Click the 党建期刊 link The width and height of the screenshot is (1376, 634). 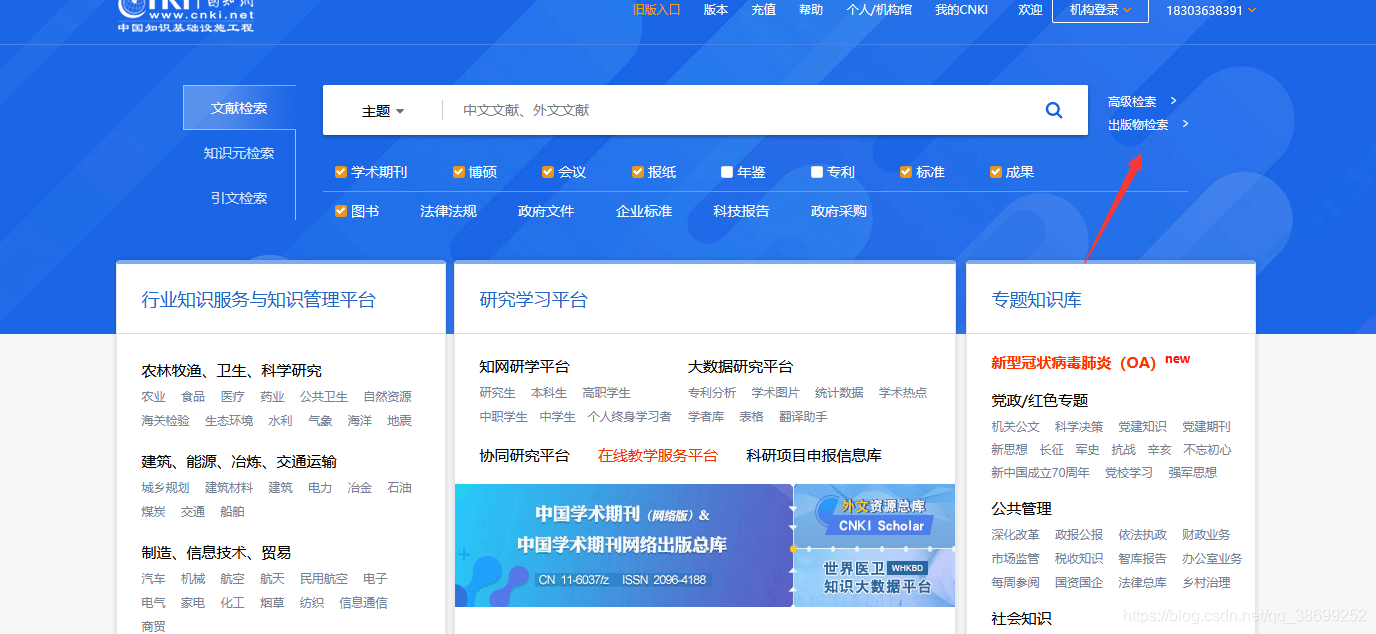(1206, 427)
